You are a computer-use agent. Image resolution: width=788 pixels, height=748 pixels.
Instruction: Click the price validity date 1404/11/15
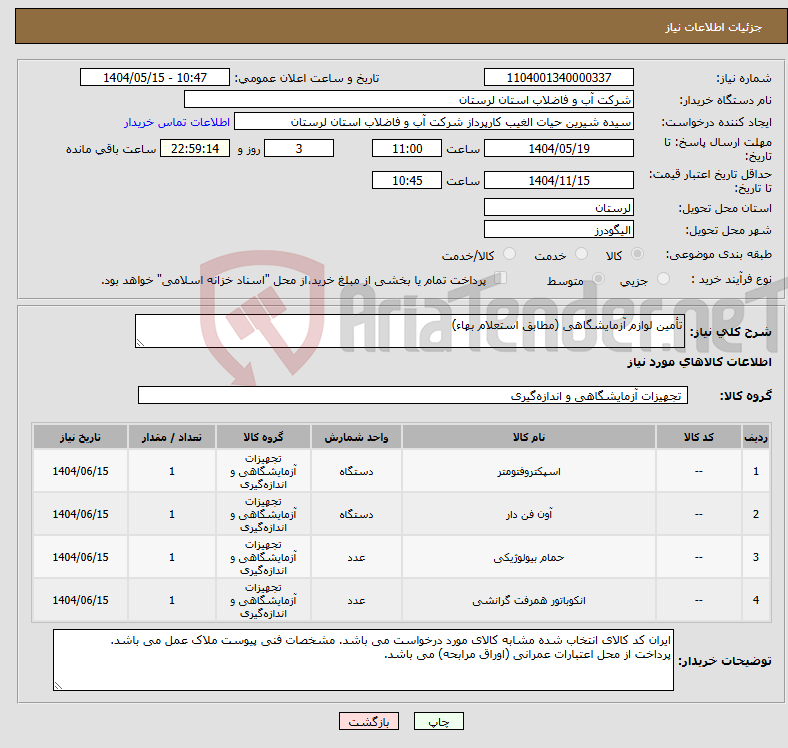pos(558,180)
